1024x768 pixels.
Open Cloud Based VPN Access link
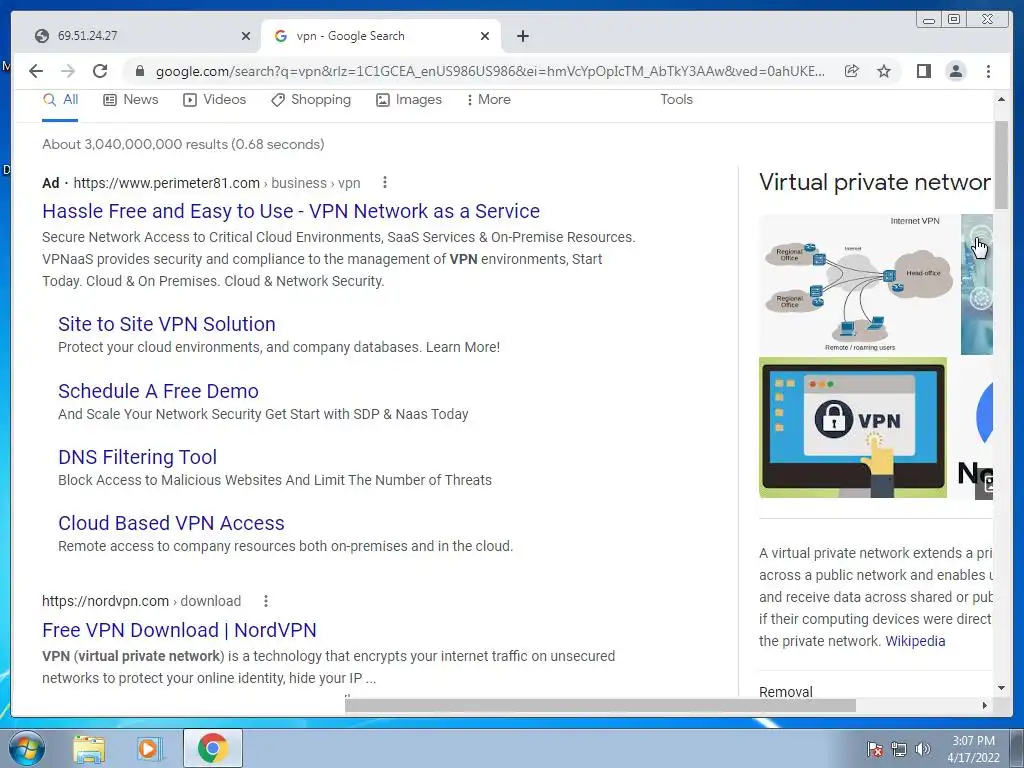pyautogui.click(x=171, y=522)
